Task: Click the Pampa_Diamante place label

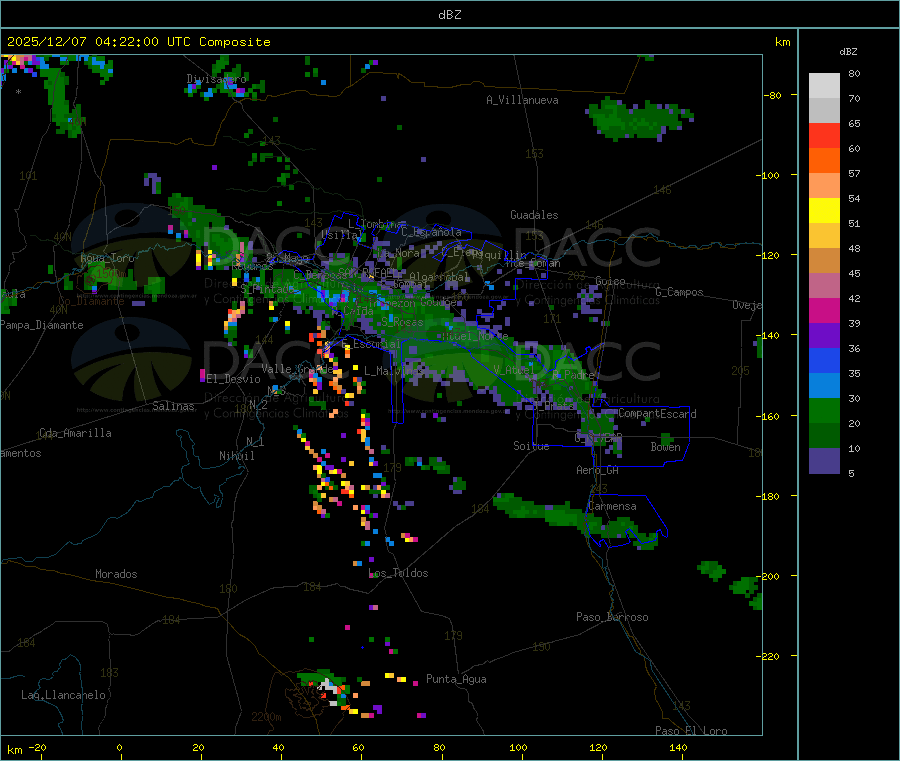Action: (x=41, y=325)
